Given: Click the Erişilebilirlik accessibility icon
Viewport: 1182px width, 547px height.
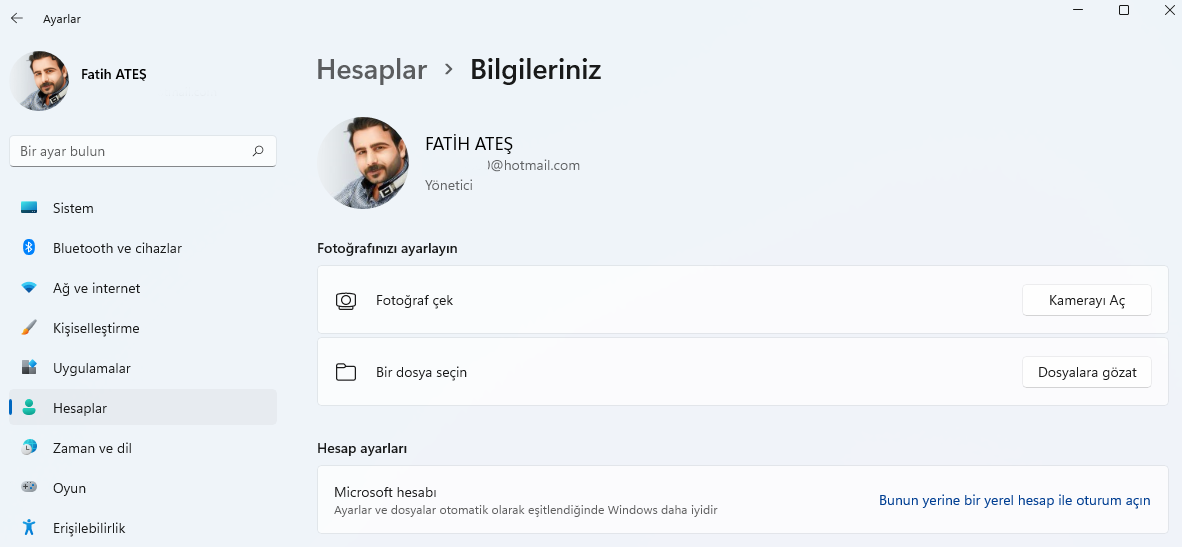Looking at the screenshot, I should click(x=29, y=527).
